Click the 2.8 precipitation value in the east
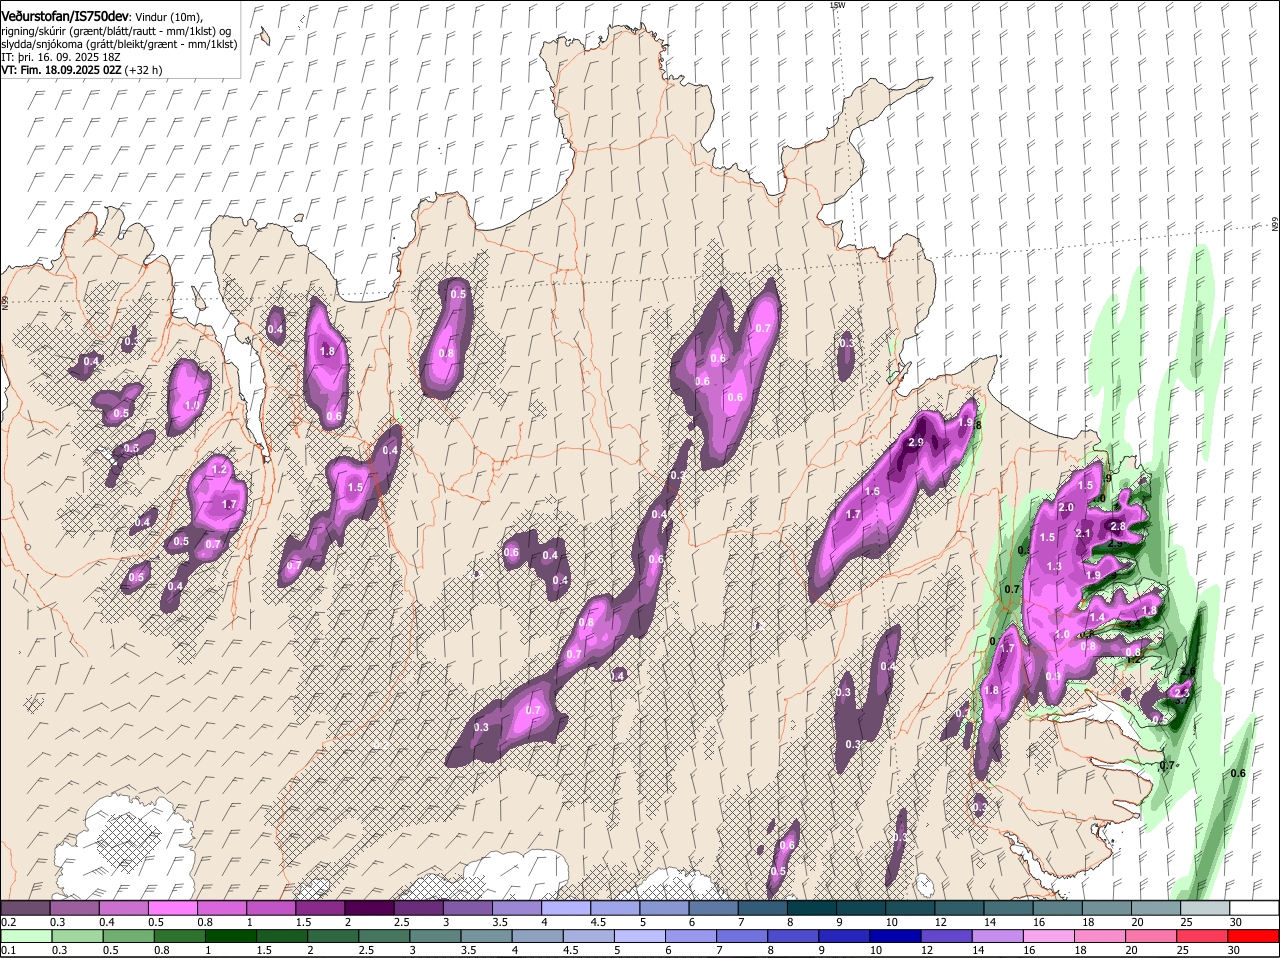 (x=1118, y=526)
